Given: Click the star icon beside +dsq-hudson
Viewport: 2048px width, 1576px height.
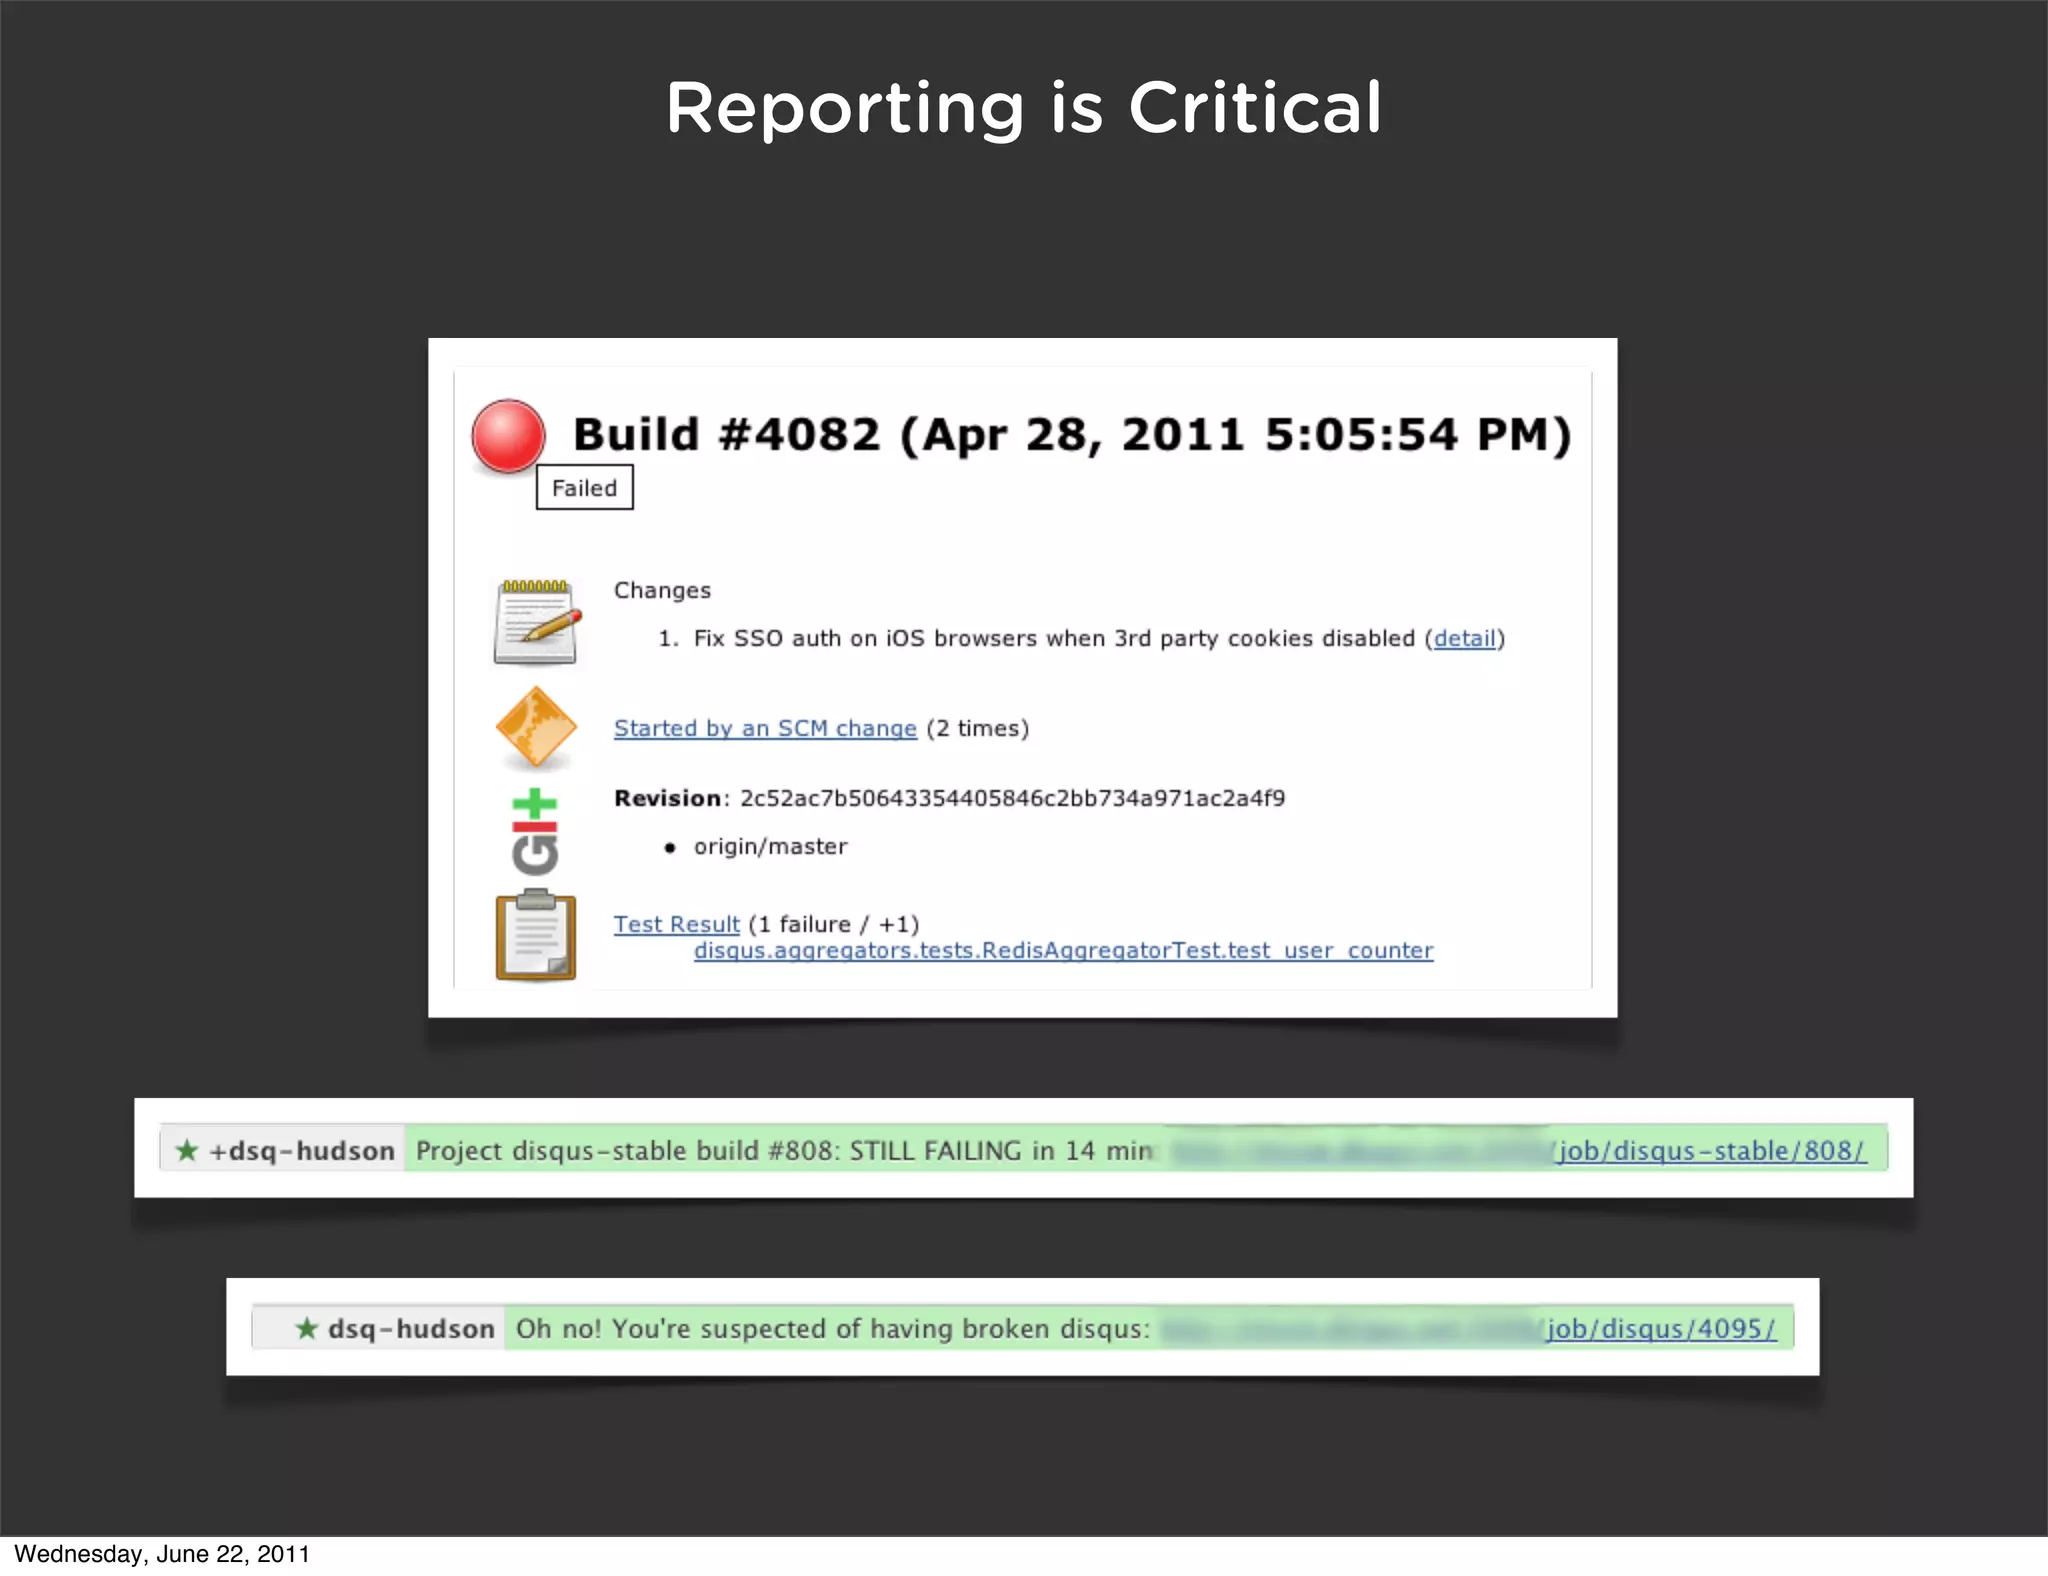Looking at the screenshot, I should point(186,1150).
